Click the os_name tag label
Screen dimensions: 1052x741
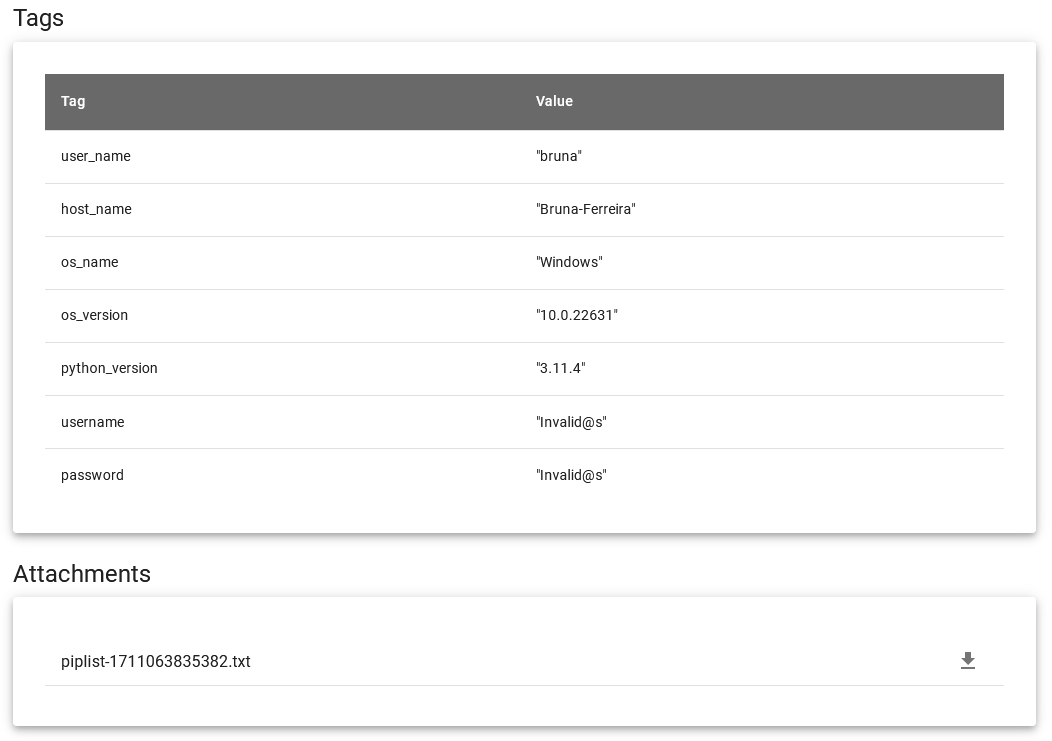coord(89,262)
